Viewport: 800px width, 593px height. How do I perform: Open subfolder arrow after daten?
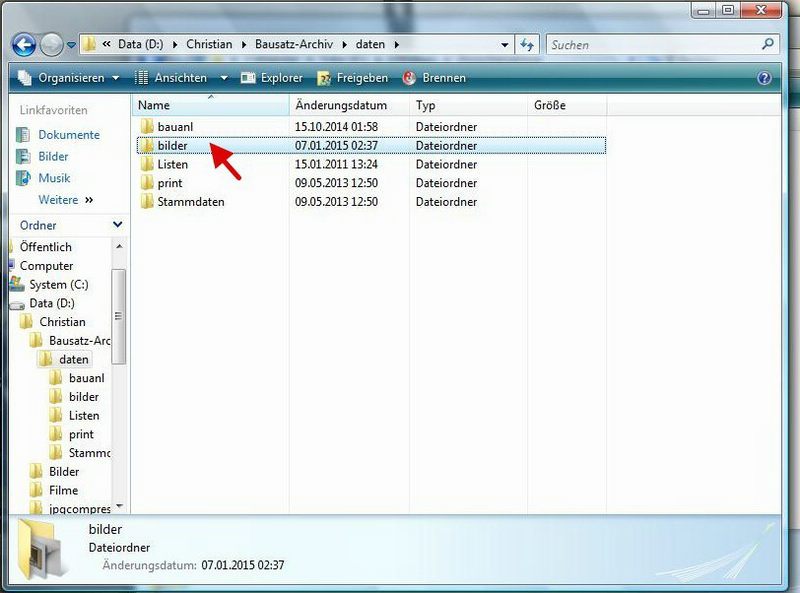point(396,45)
